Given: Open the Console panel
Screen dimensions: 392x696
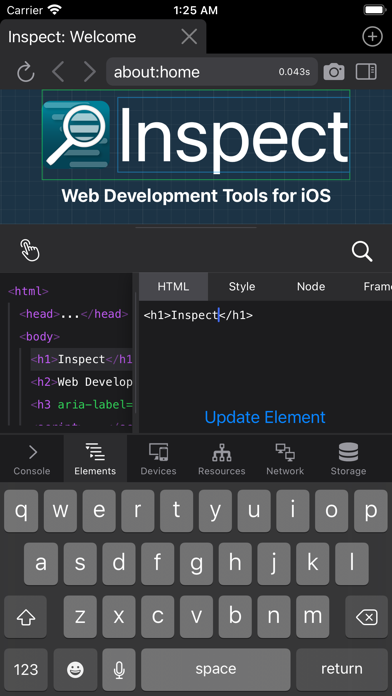Looking at the screenshot, I should tap(32, 459).
